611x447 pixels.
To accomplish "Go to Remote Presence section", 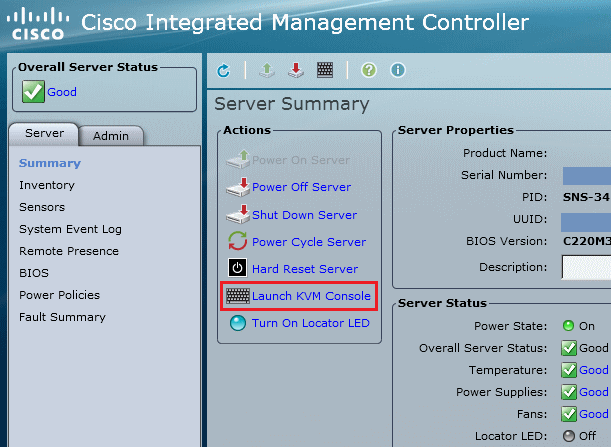I will click(69, 251).
